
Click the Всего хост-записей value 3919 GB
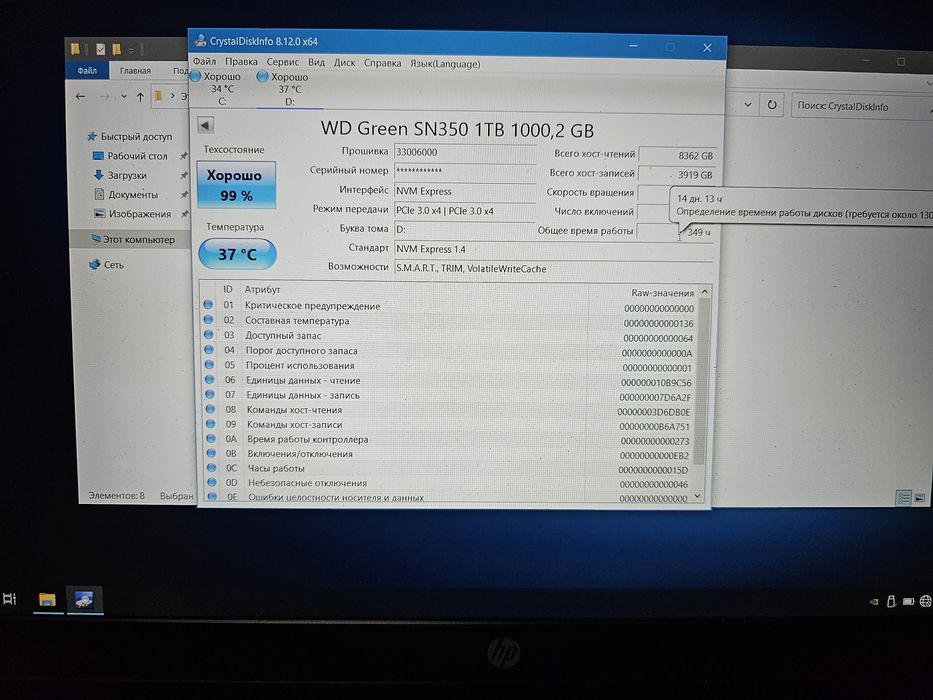(x=677, y=175)
